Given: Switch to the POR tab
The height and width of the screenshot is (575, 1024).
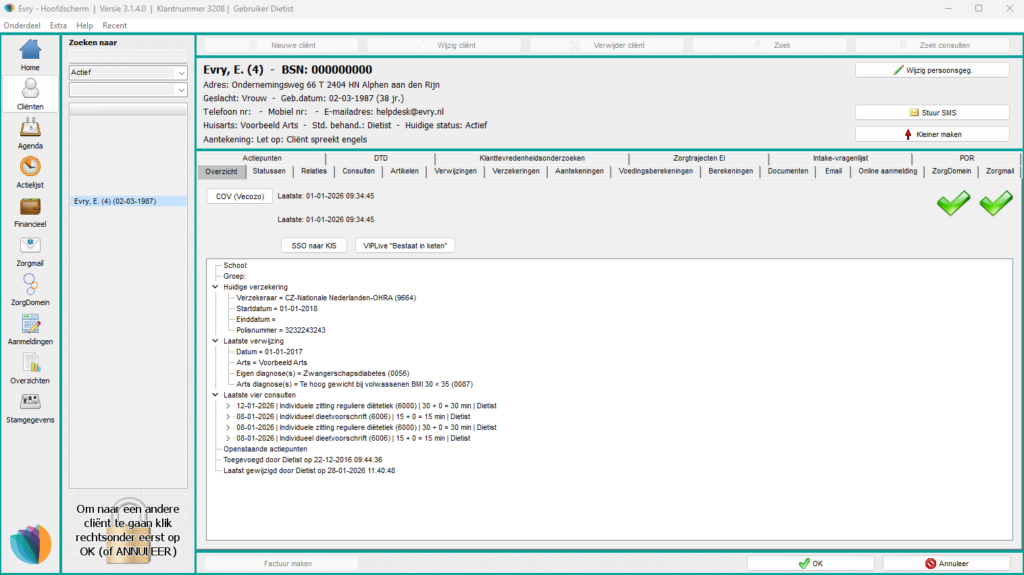Looking at the screenshot, I should pos(967,158).
